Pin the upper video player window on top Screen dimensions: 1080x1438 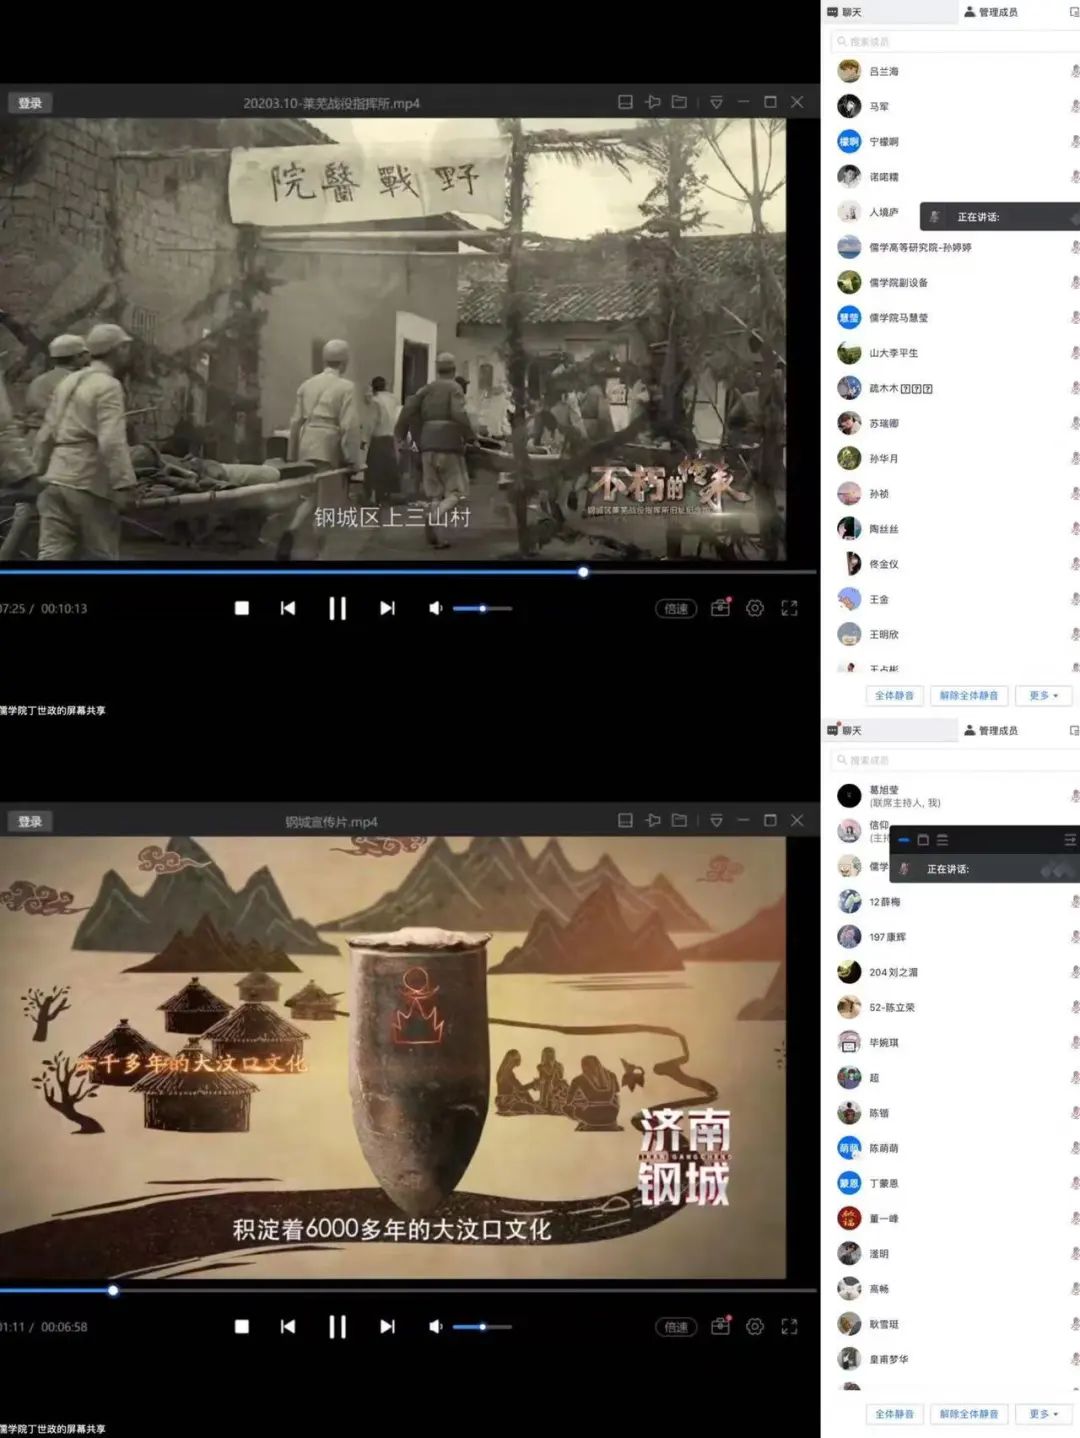pyautogui.click(x=653, y=102)
